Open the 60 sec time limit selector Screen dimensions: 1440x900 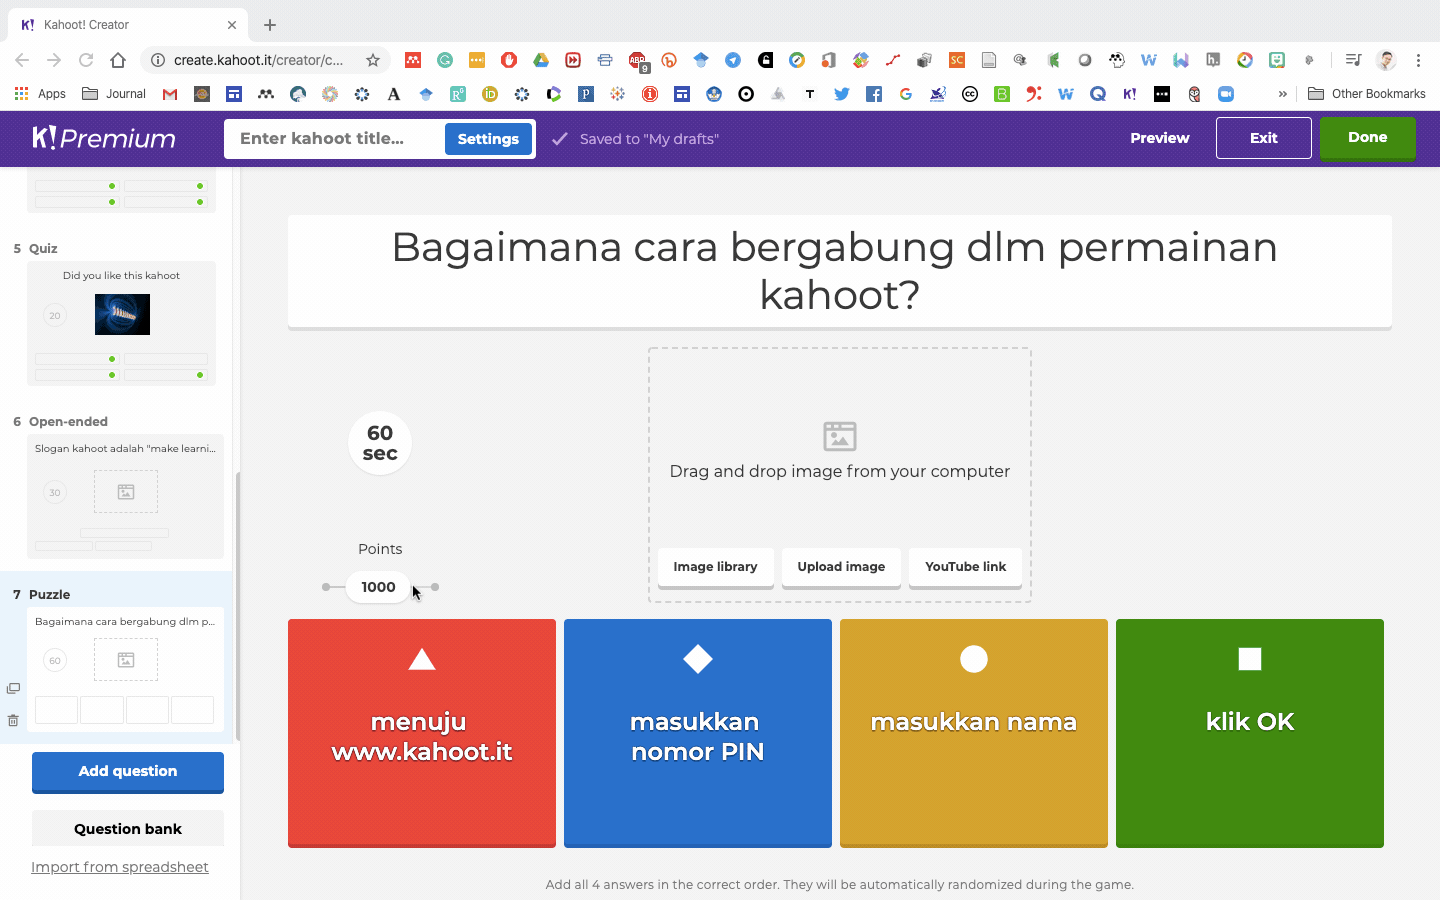click(x=380, y=443)
